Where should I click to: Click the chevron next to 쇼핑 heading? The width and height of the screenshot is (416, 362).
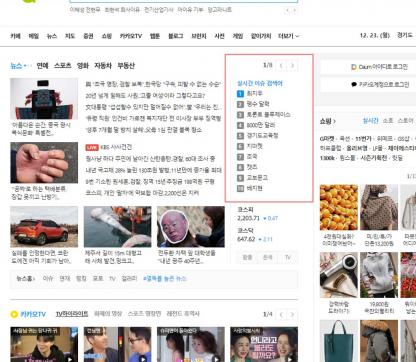coord(334,121)
